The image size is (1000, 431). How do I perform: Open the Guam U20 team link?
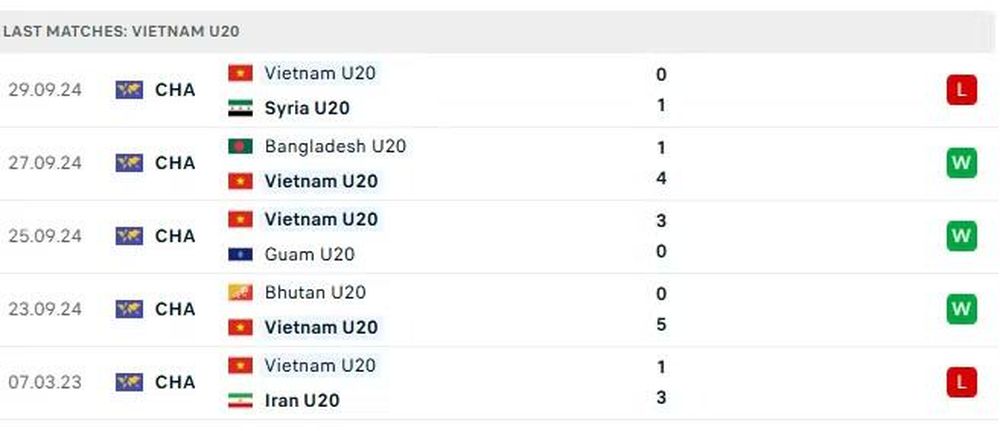[x=309, y=254]
